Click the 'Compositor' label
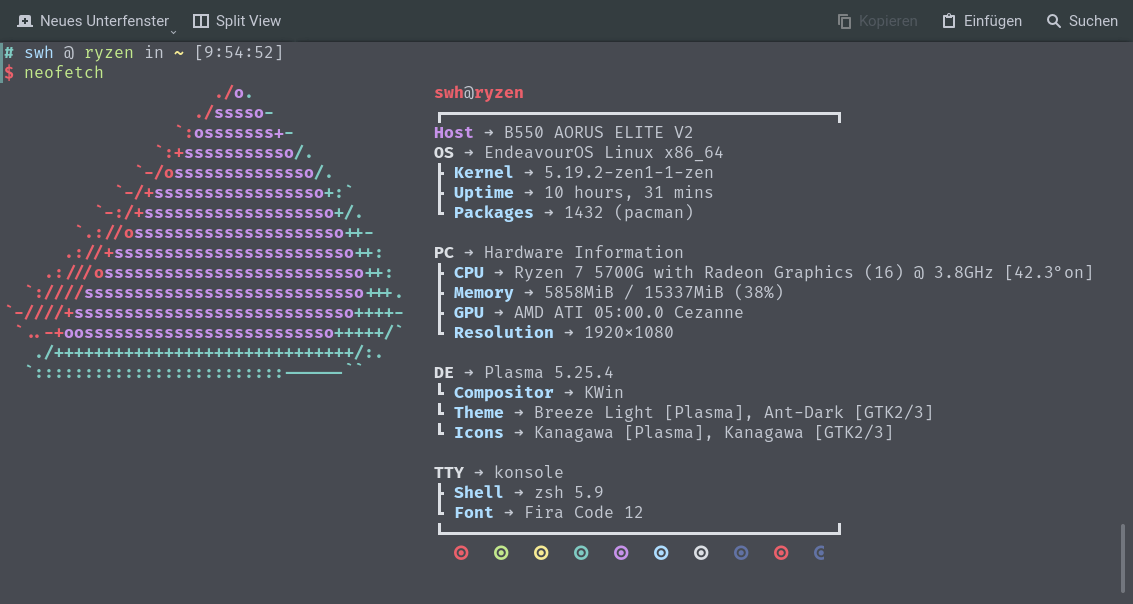This screenshot has height=604, width=1133. pos(504,392)
